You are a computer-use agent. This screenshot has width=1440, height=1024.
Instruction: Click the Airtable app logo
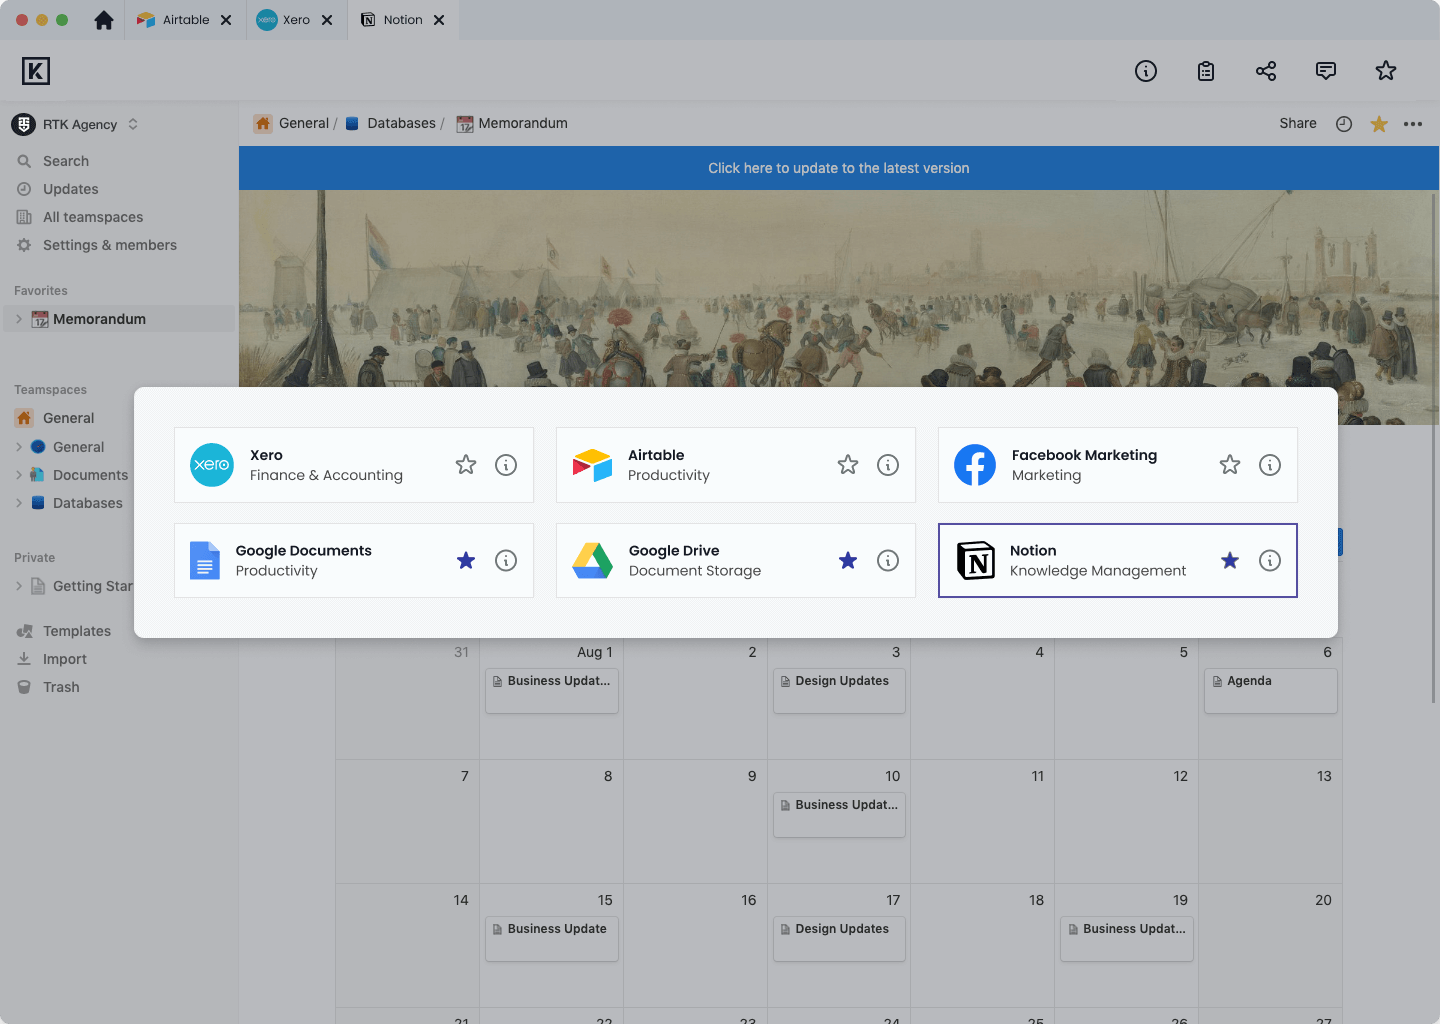click(x=592, y=465)
